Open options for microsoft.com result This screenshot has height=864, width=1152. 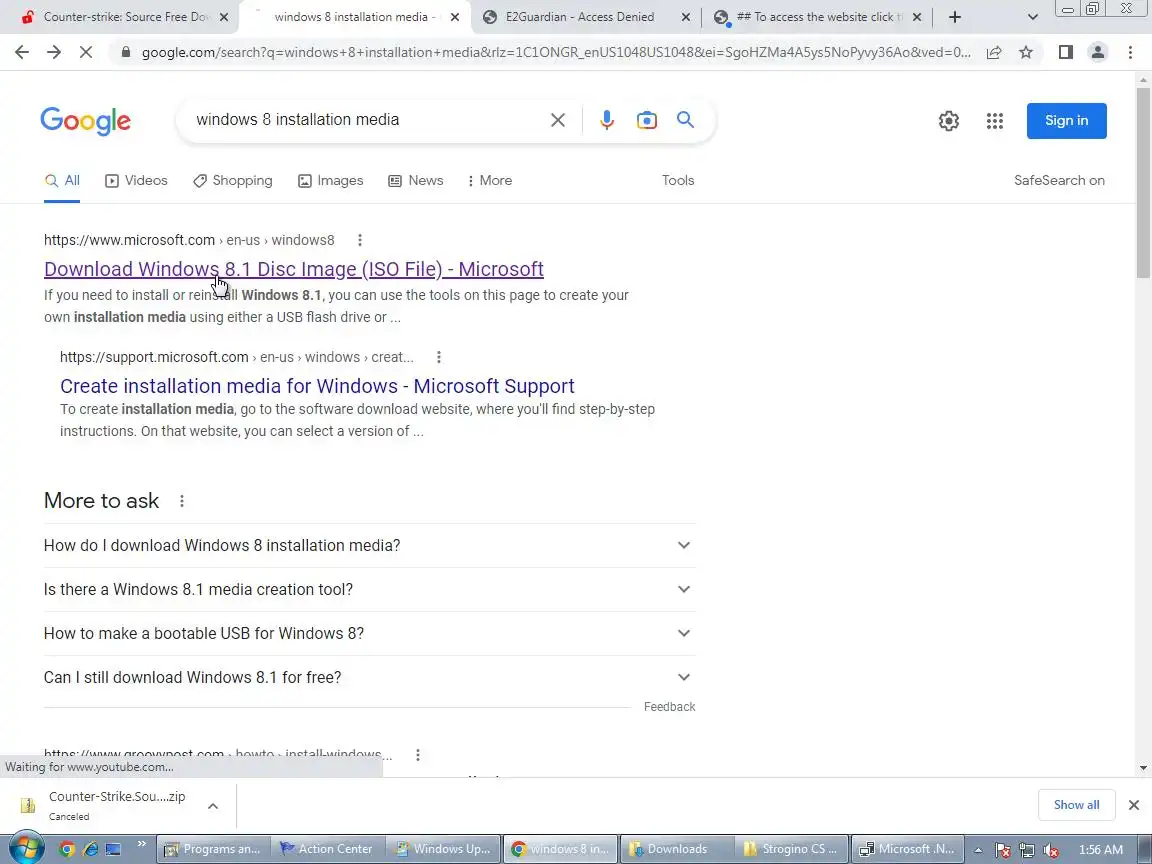point(359,240)
